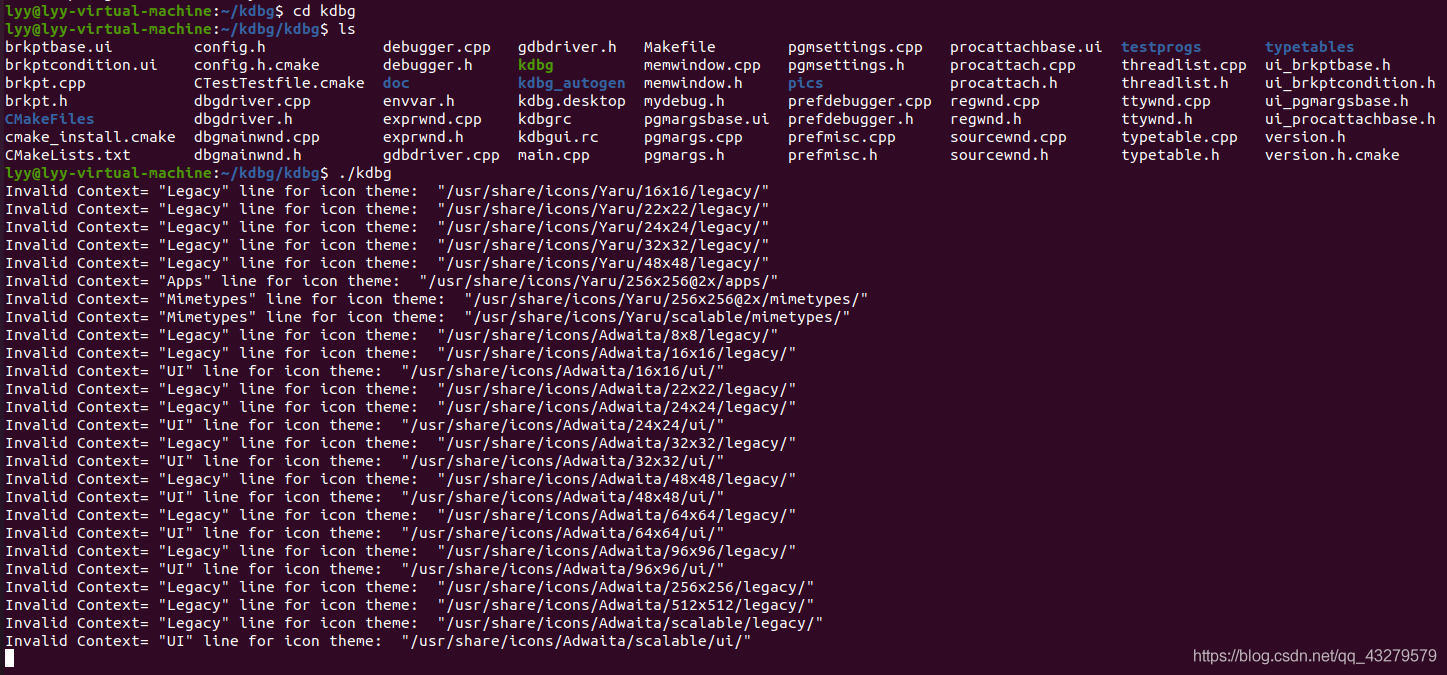1447x675 pixels.
Task: Click the blog.csdn.net watermark URL
Action: [1315, 656]
